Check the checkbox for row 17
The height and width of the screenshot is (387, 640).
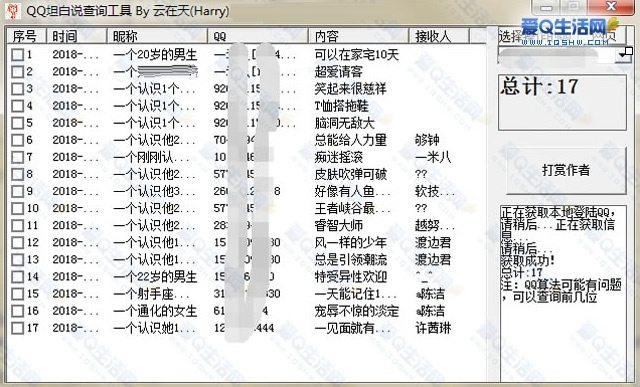point(18,328)
